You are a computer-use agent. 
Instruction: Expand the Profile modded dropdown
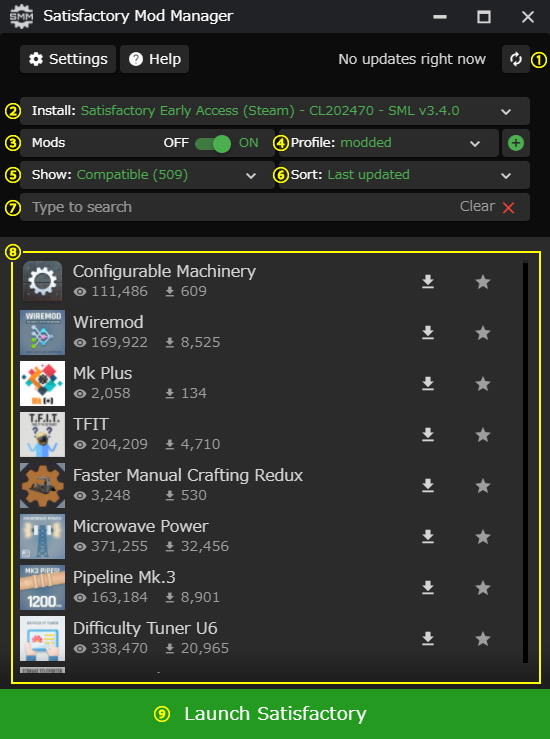click(x=389, y=143)
